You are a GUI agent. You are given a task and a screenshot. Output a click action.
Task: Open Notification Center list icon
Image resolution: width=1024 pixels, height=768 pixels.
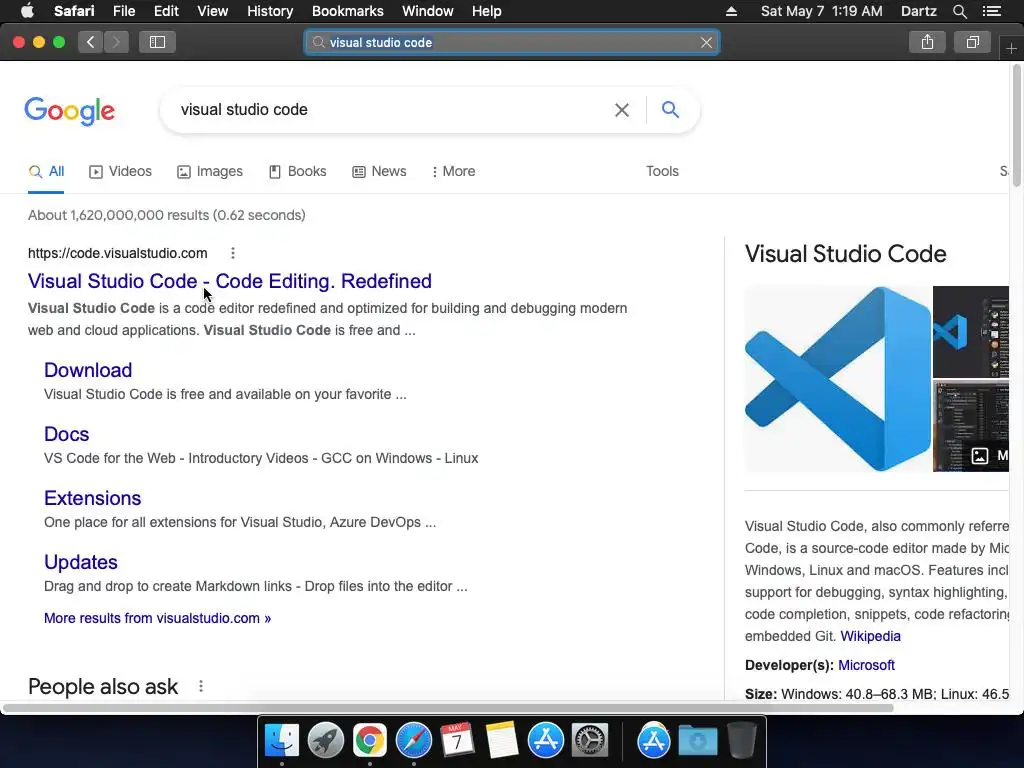[x=991, y=11]
